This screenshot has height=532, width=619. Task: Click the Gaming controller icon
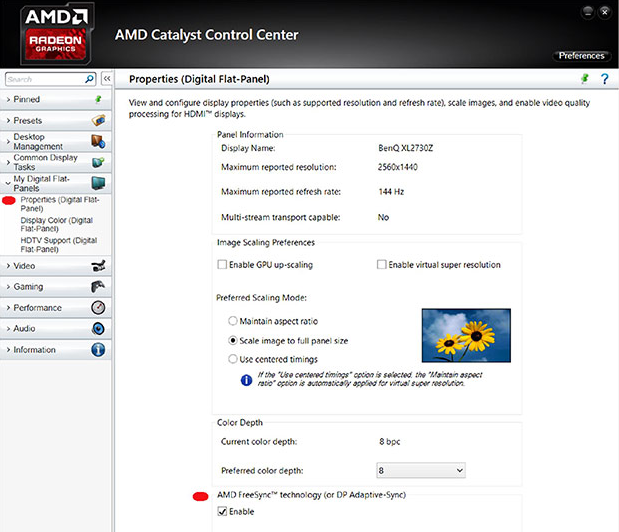pyautogui.click(x=98, y=287)
